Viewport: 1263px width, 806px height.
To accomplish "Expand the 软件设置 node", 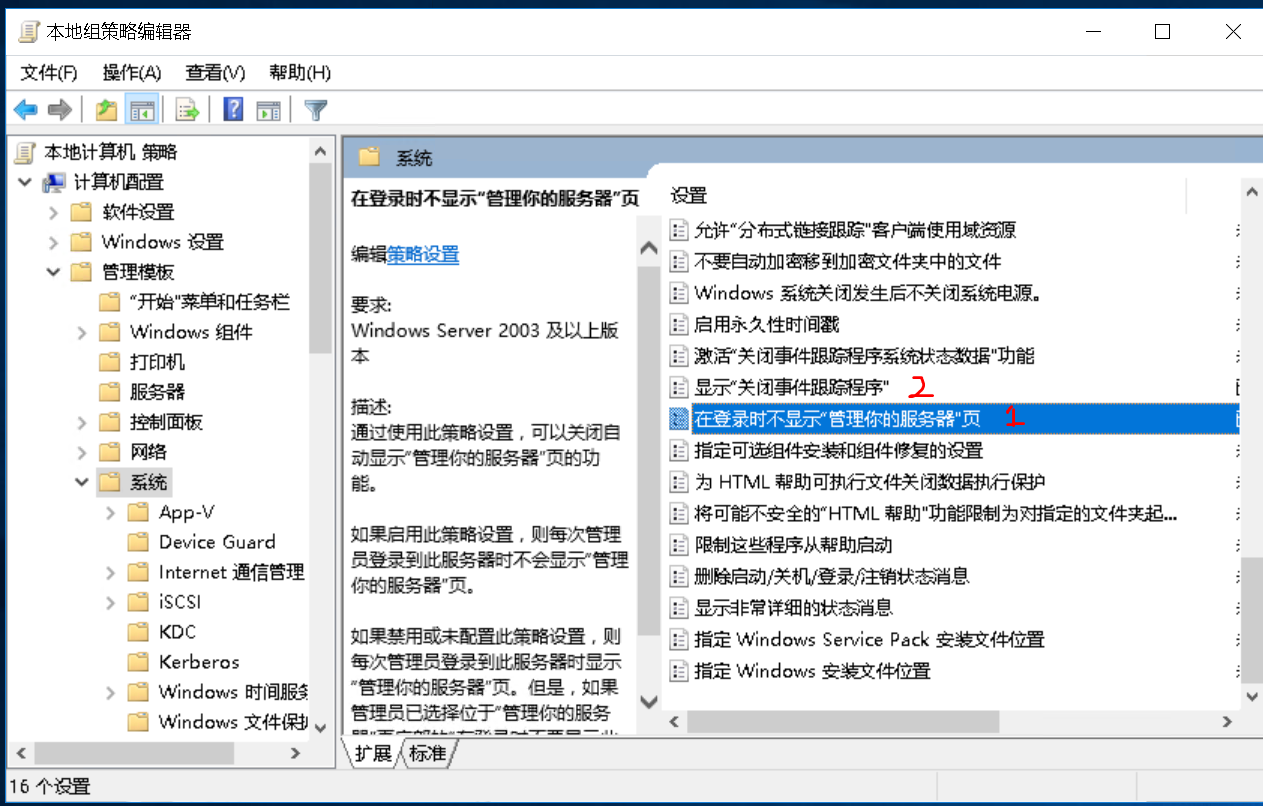I will click(54, 212).
